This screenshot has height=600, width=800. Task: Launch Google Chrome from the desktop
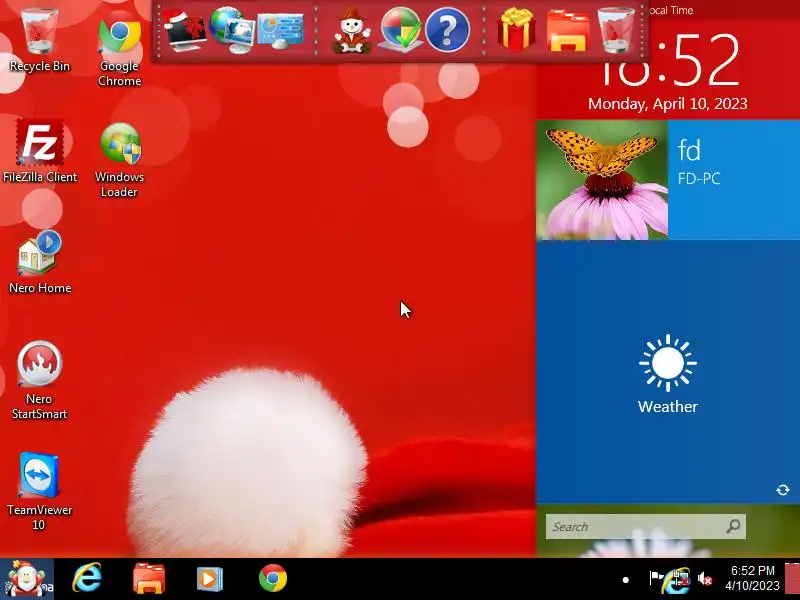click(x=119, y=51)
